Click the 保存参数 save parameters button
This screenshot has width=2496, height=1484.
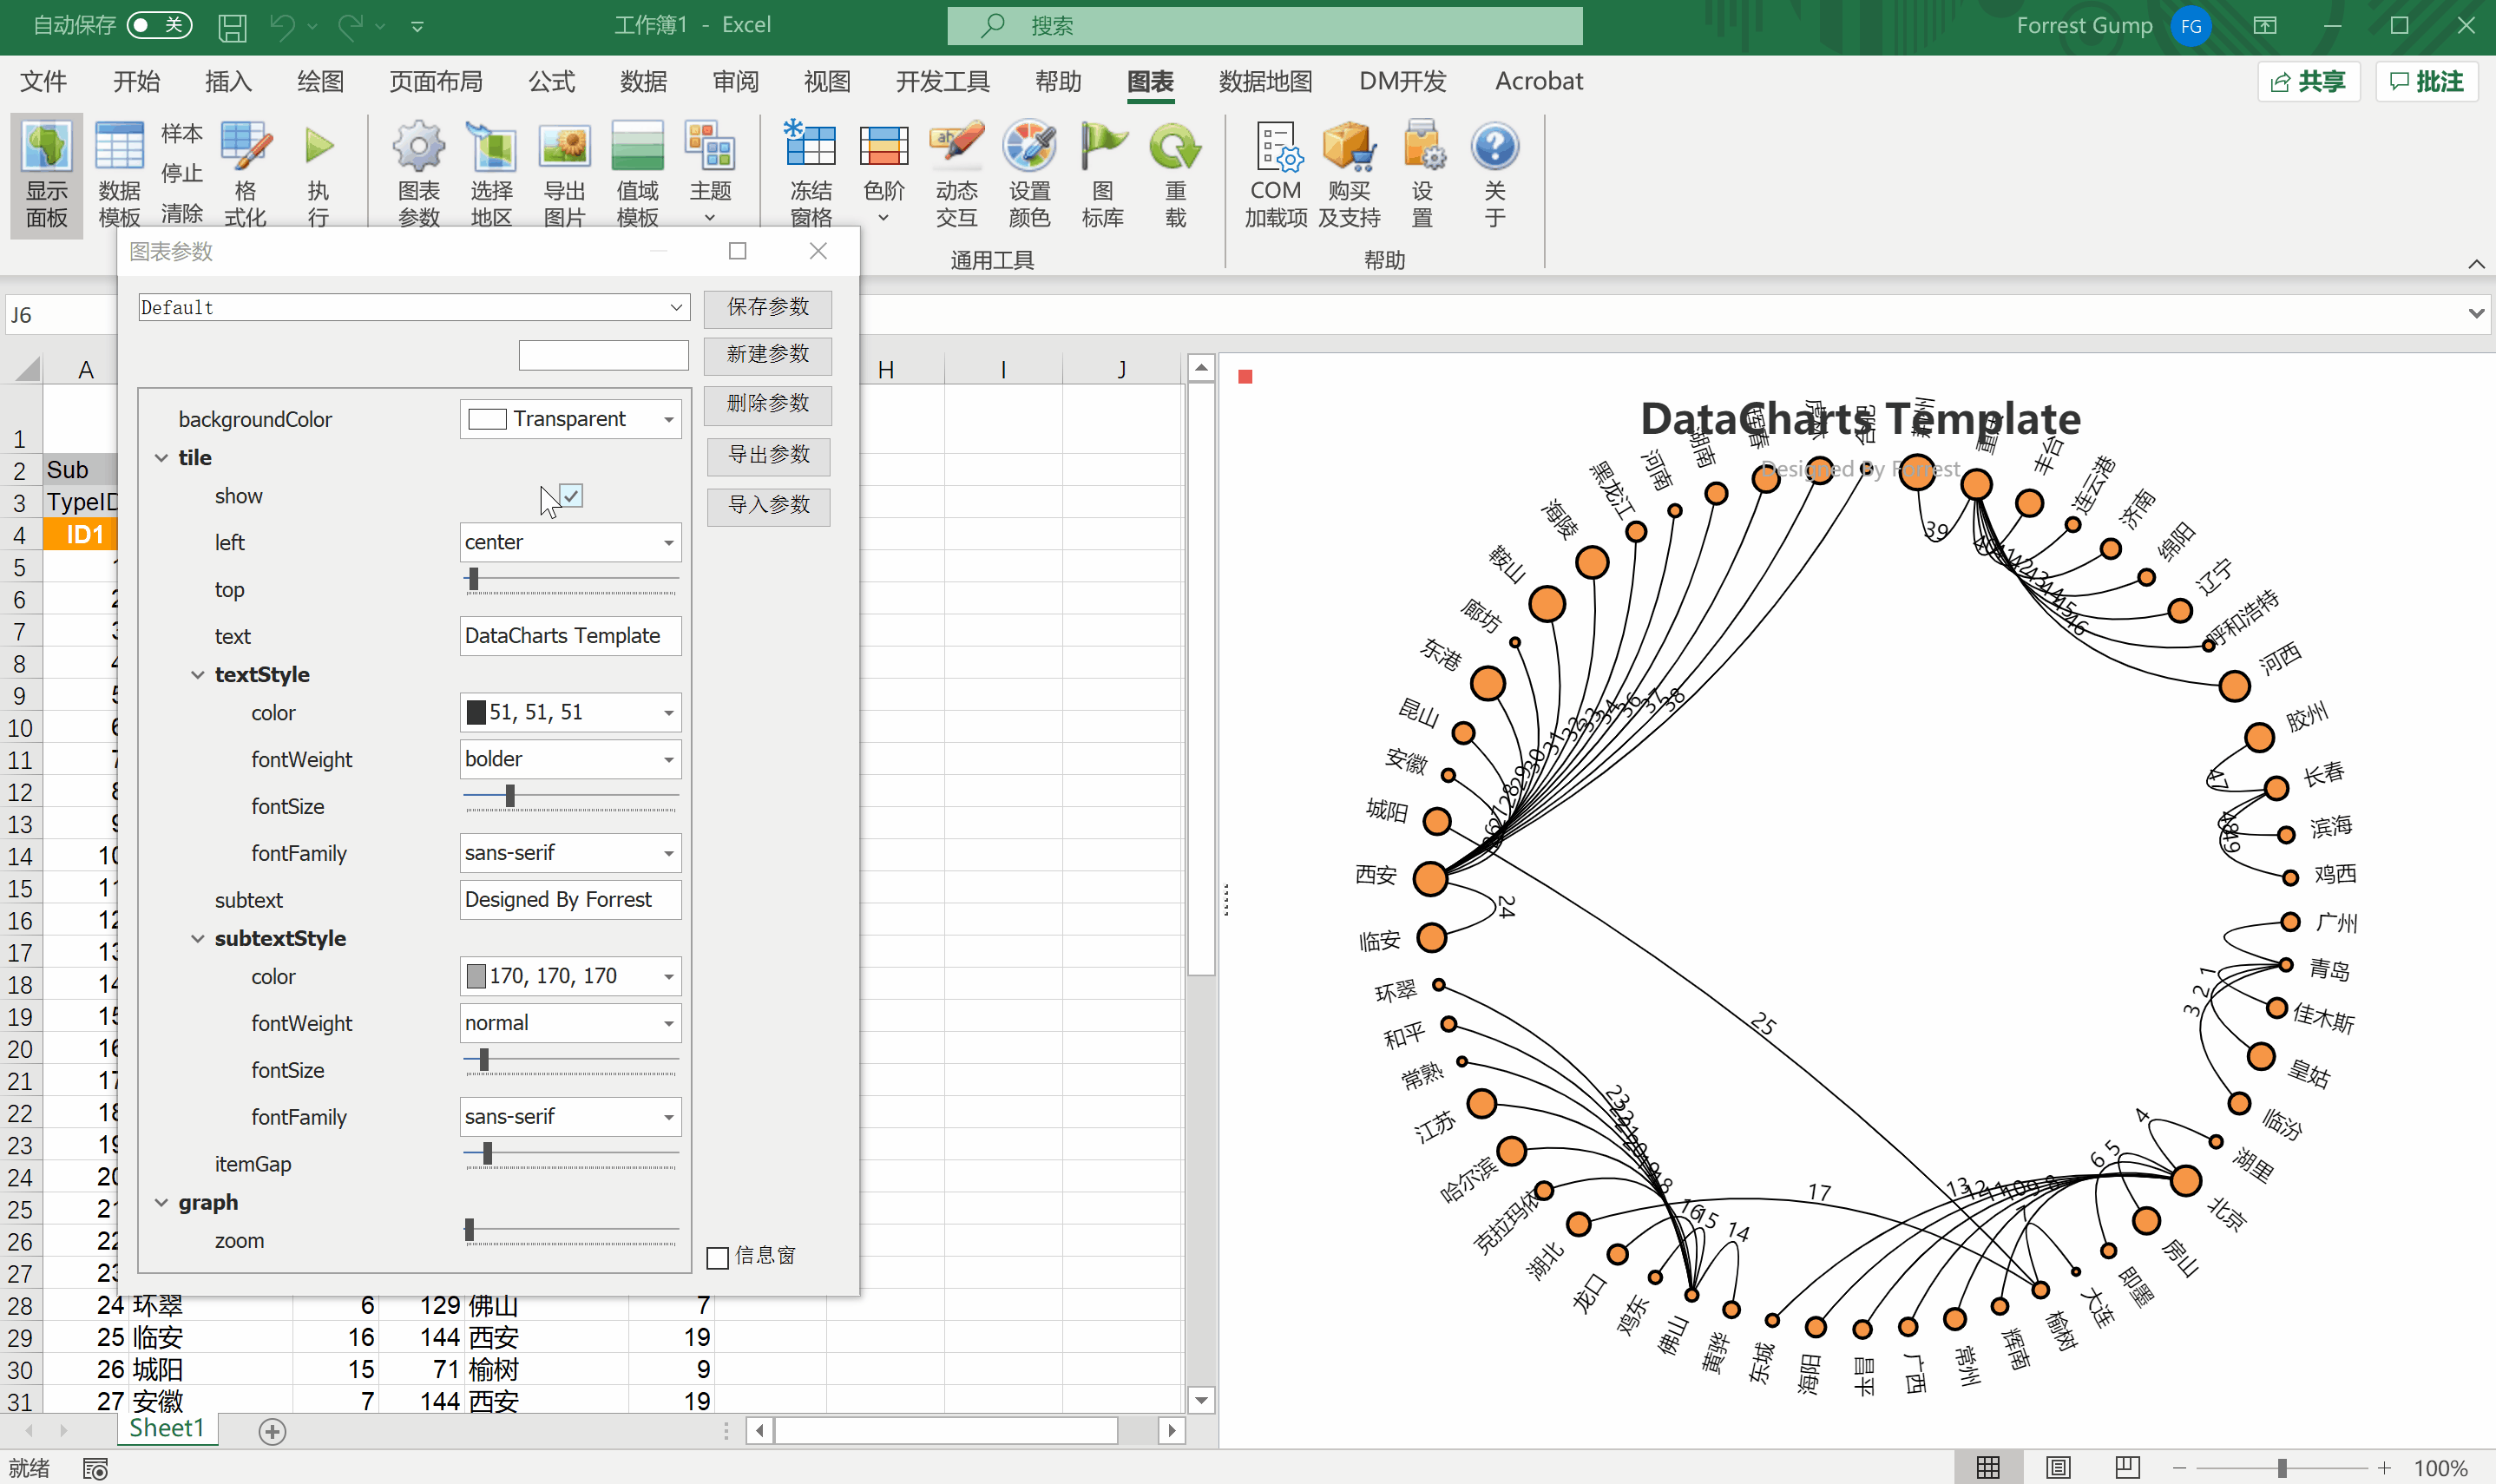[767, 308]
